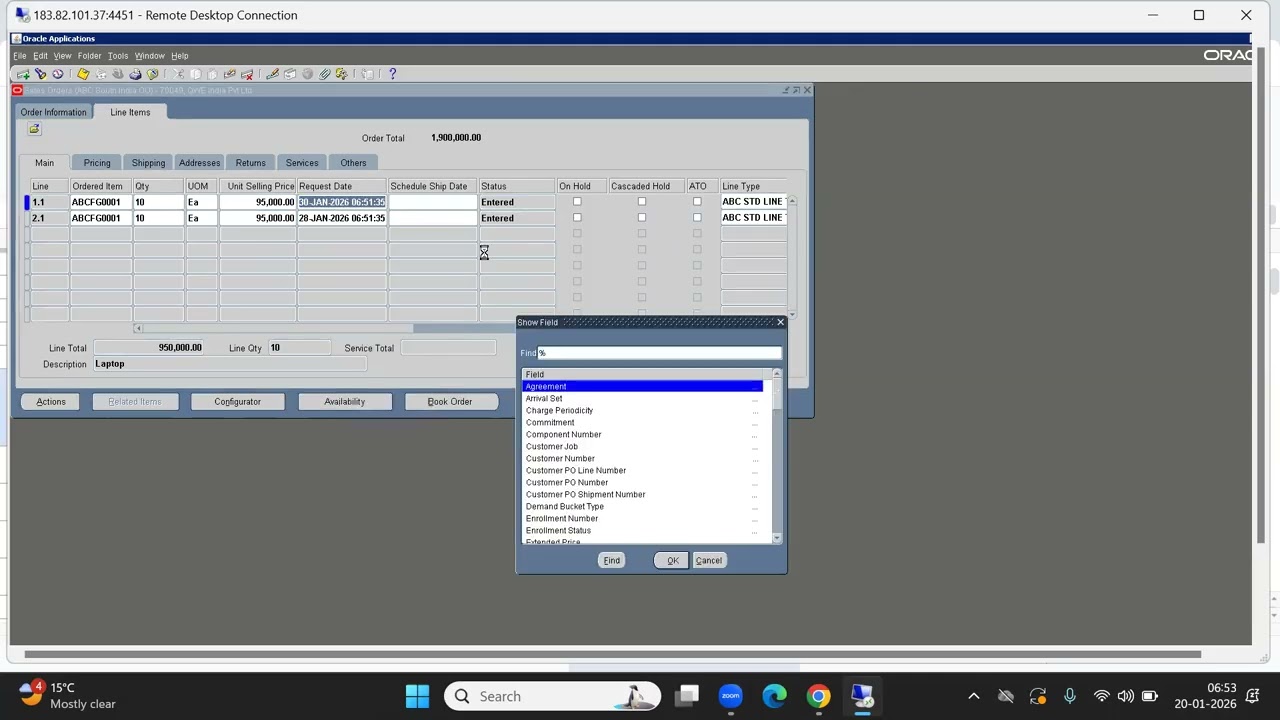The height and width of the screenshot is (720, 1280).
Task: Click the Find button in Show Field dialog
Action: [x=611, y=560]
